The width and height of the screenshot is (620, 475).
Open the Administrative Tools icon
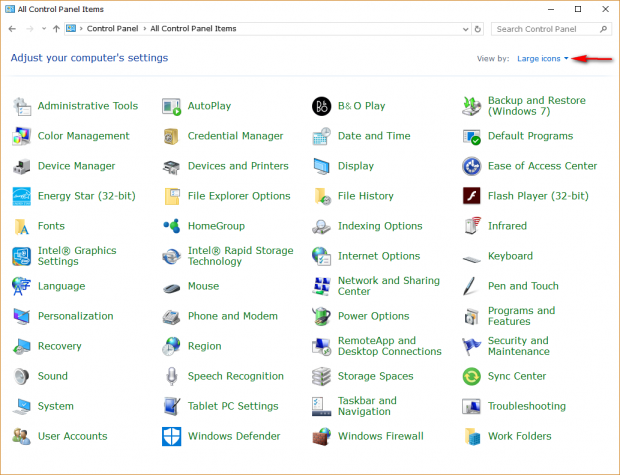point(22,106)
